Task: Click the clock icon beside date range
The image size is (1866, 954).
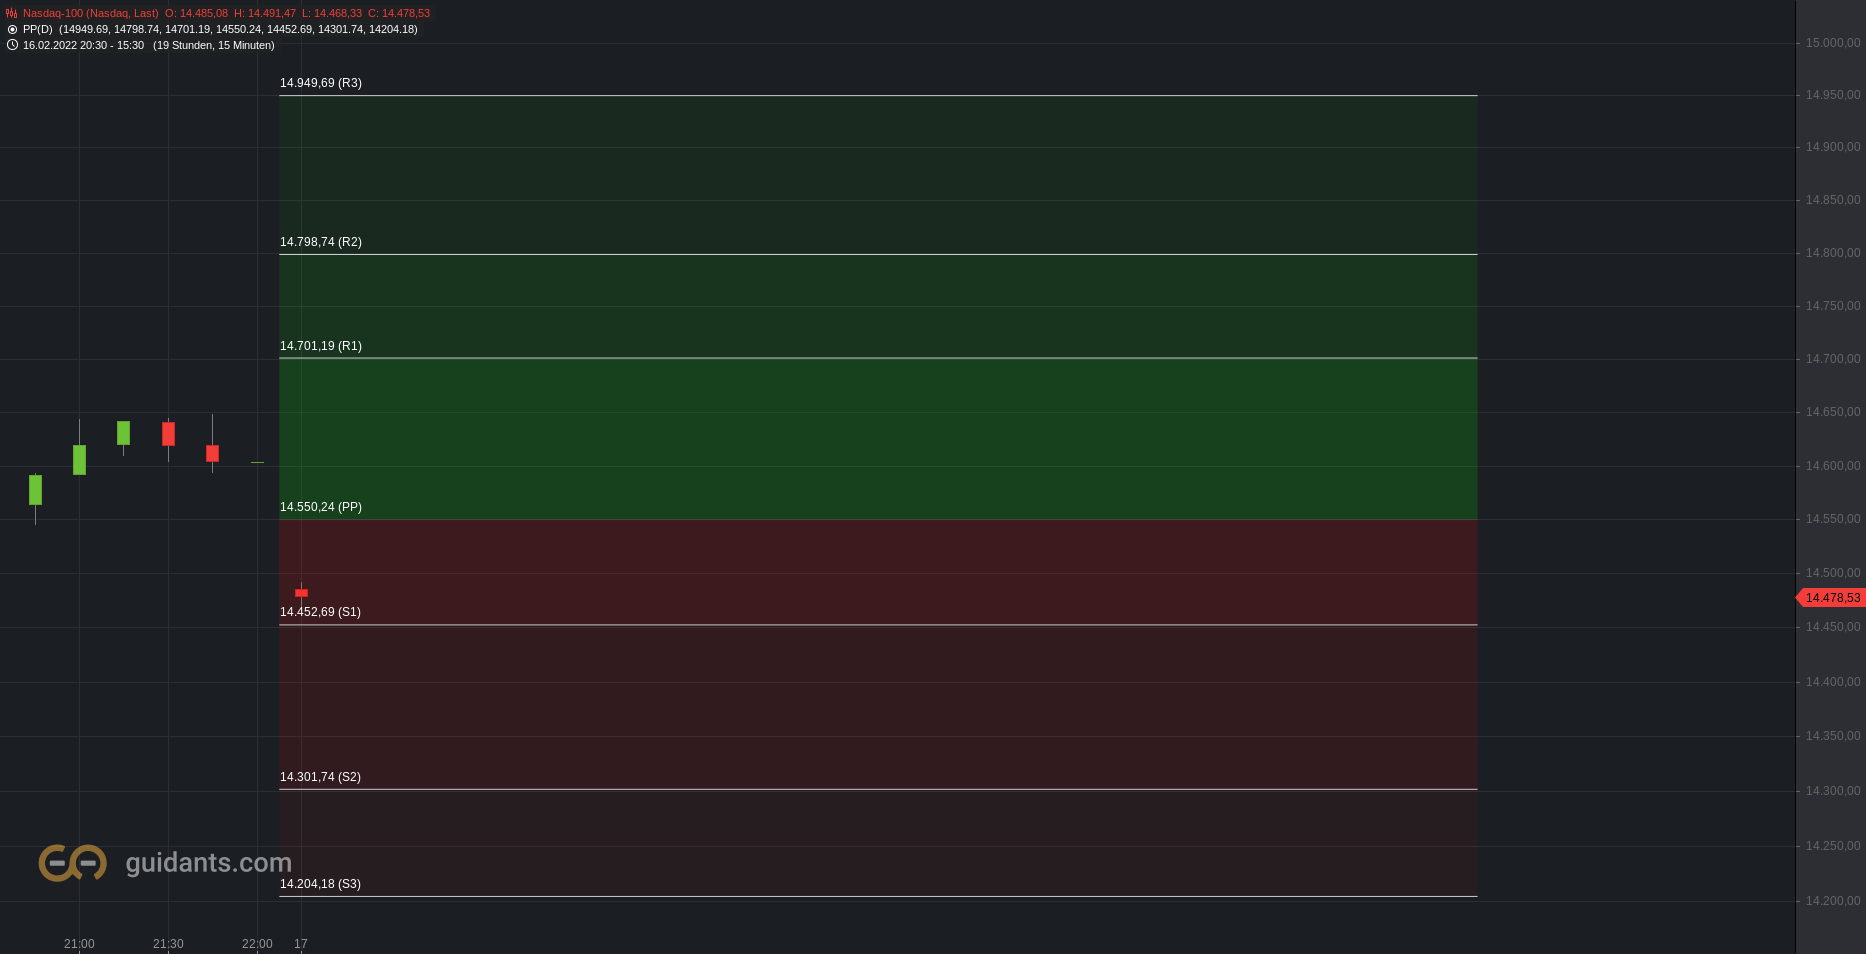Action: coord(12,45)
